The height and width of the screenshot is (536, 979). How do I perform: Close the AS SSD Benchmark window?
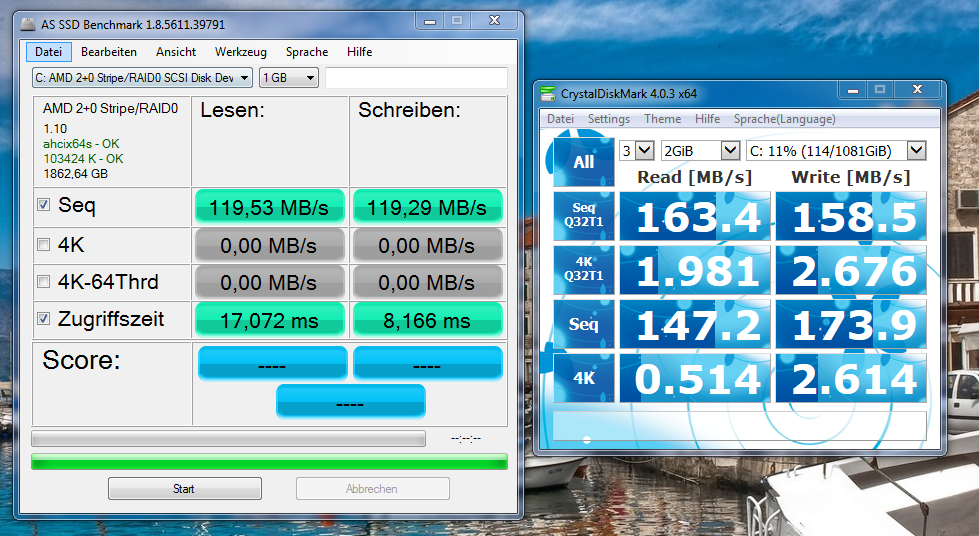(x=494, y=21)
